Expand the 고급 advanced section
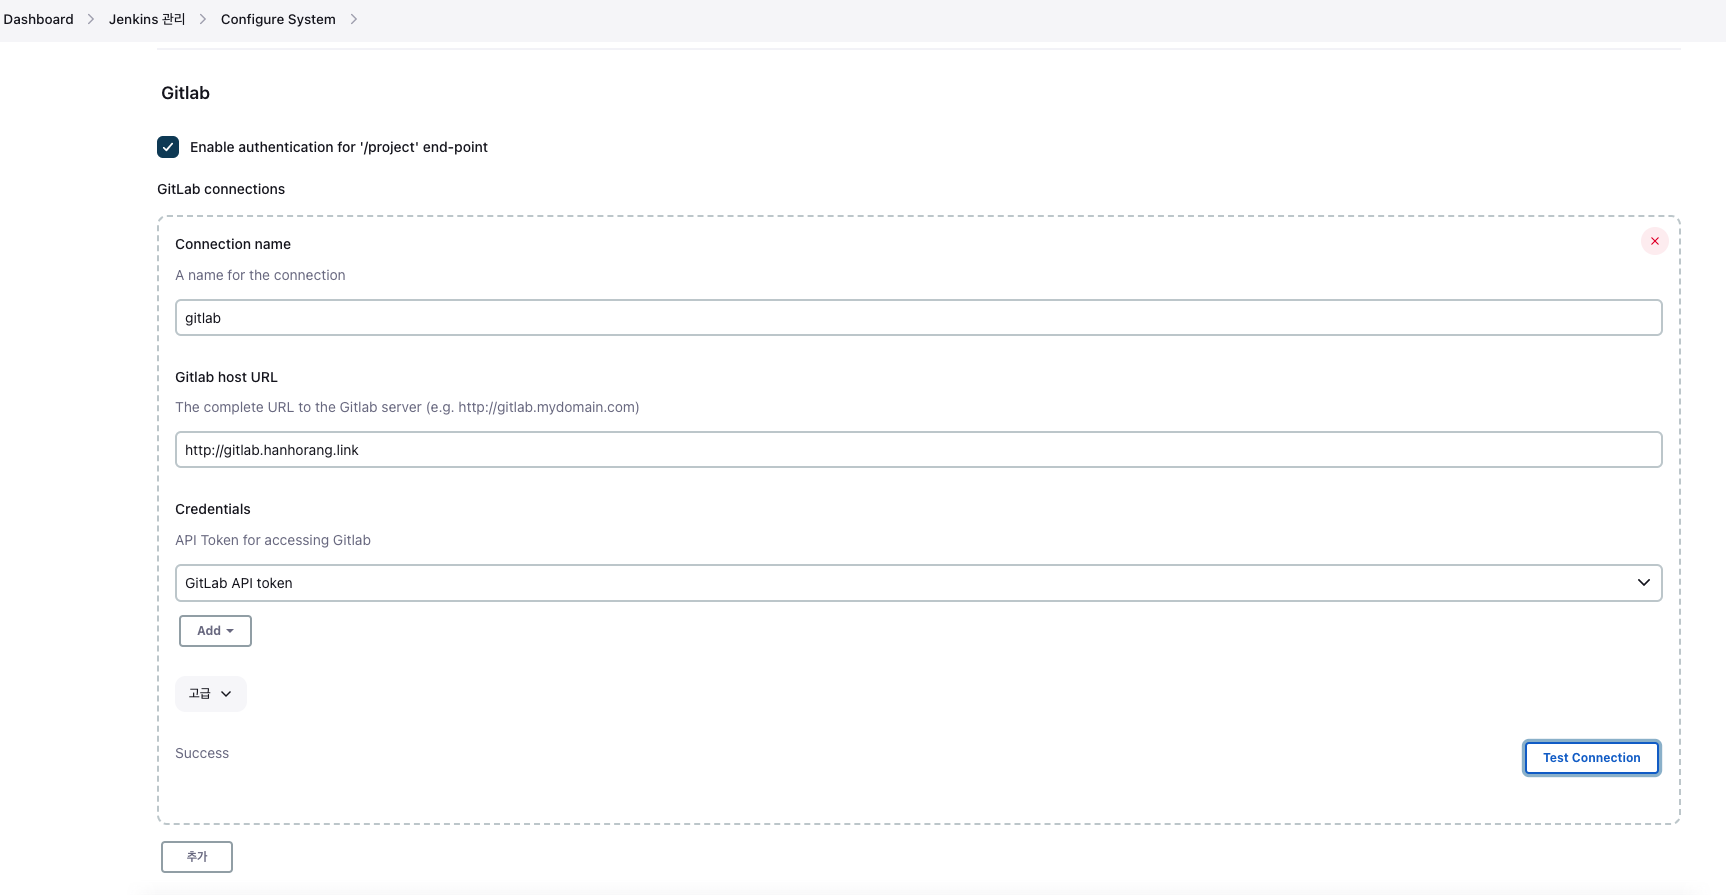This screenshot has height=895, width=1726. [x=210, y=694]
